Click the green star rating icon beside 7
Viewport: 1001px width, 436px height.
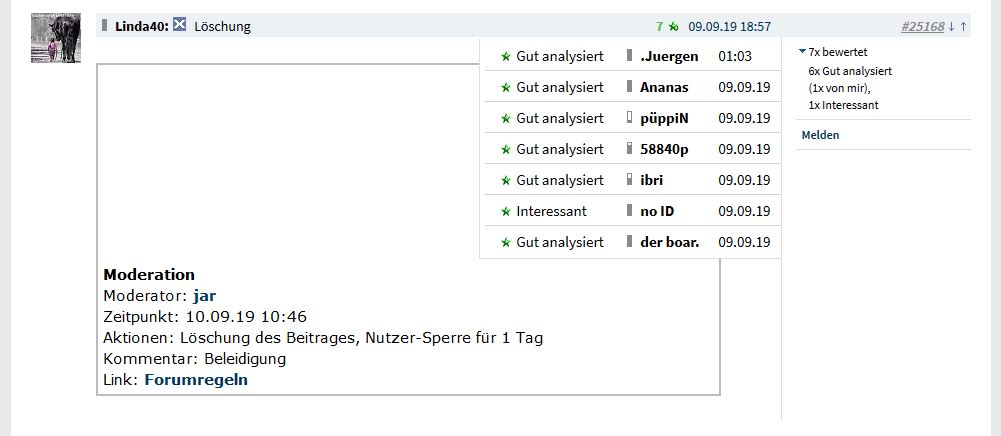click(674, 27)
